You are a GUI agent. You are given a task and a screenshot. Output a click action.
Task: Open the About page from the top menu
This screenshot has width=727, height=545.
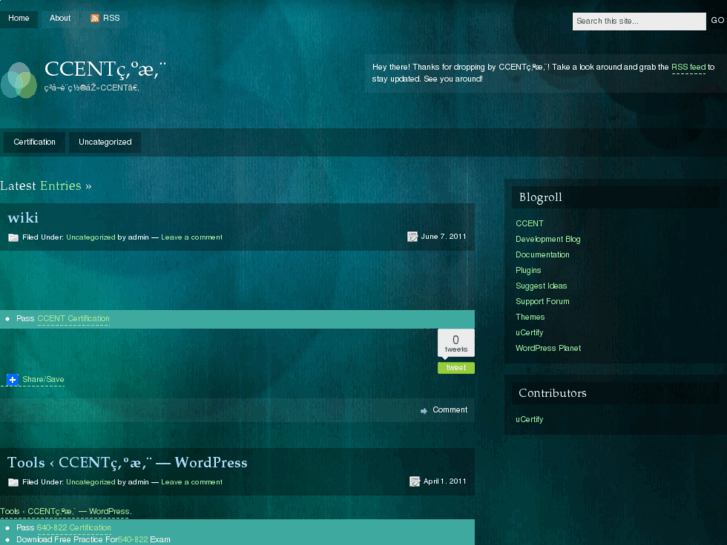point(60,18)
